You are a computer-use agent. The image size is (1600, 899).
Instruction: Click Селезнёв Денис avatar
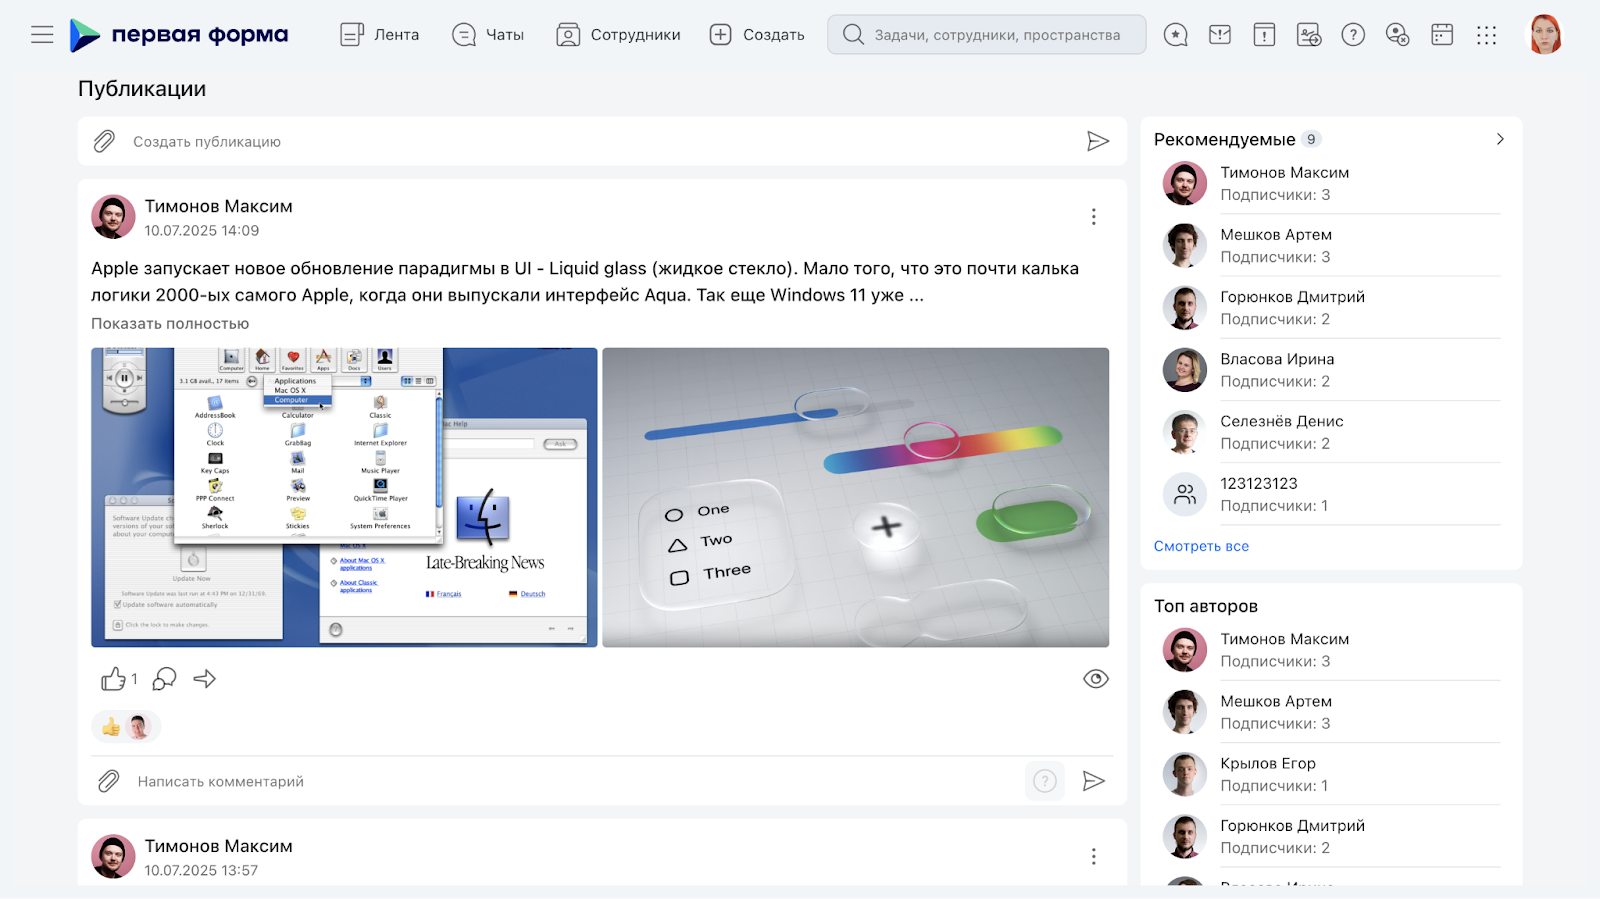click(x=1185, y=432)
